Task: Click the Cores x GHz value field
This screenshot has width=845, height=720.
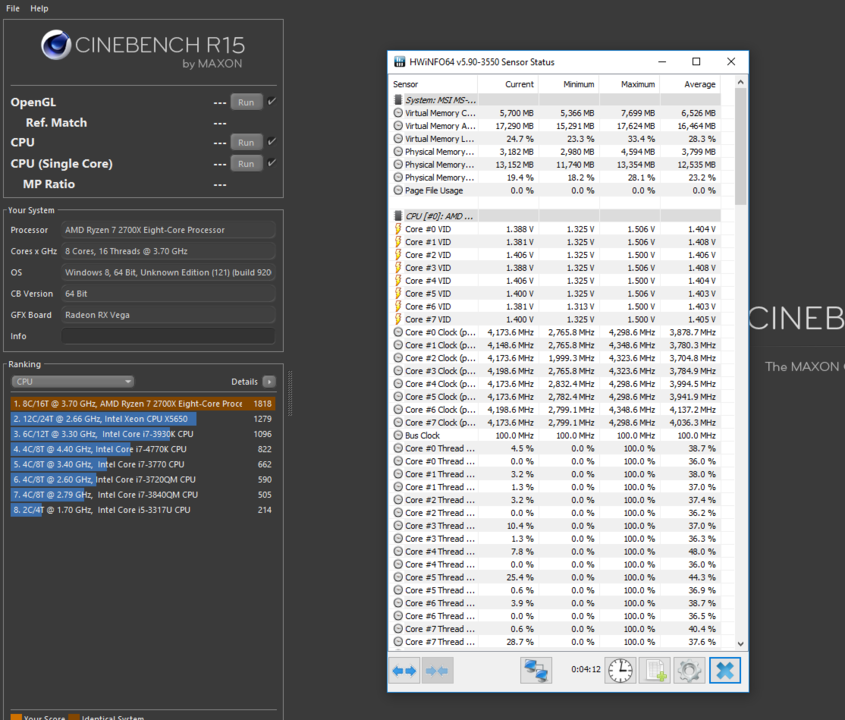Action: tap(168, 251)
